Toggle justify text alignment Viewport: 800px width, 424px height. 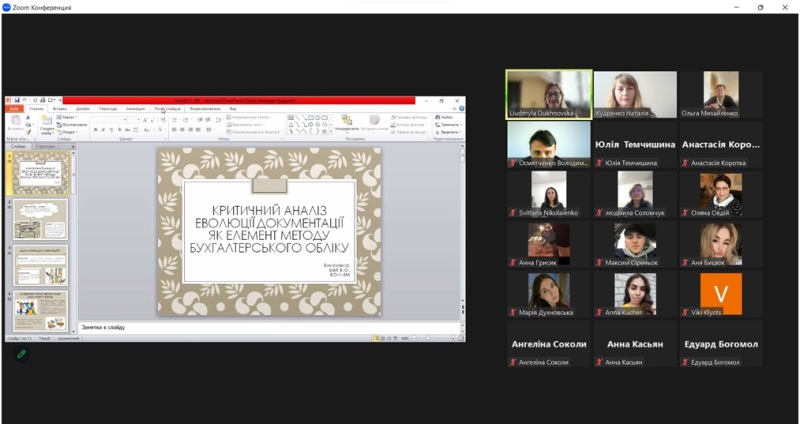coord(198,130)
